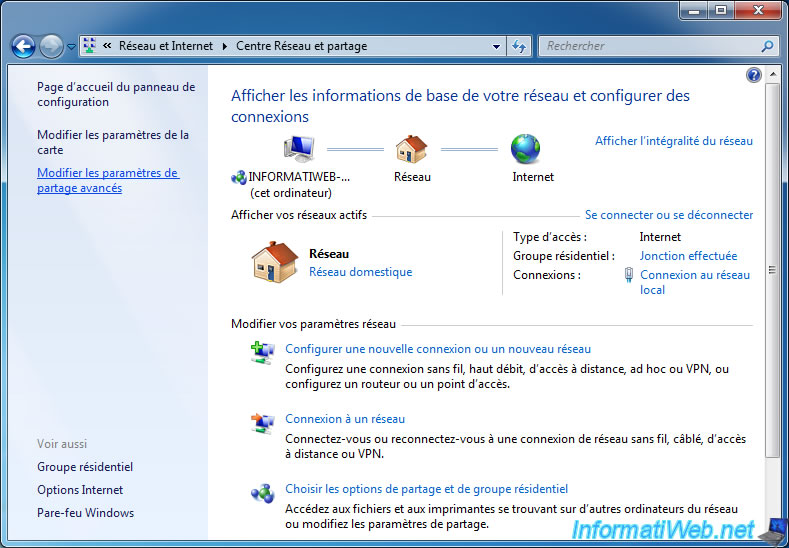Click the Modifier vos paramètres réseau heading
The width and height of the screenshot is (789, 548).
point(313,325)
